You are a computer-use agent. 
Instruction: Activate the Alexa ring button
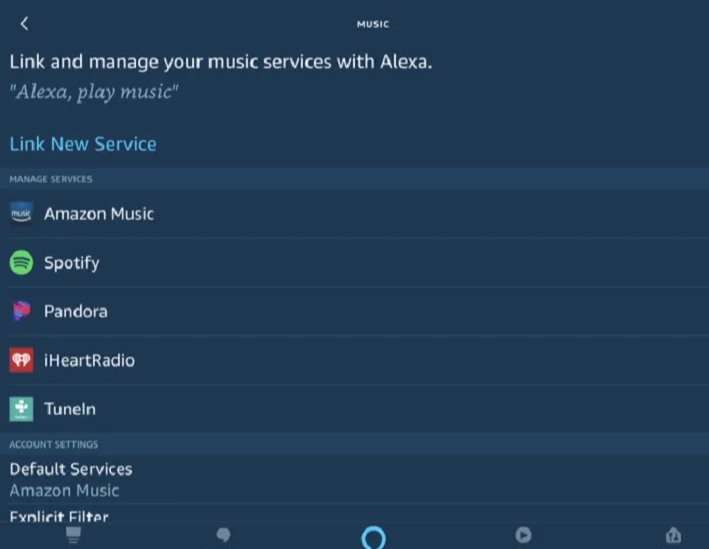pyautogui.click(x=373, y=537)
